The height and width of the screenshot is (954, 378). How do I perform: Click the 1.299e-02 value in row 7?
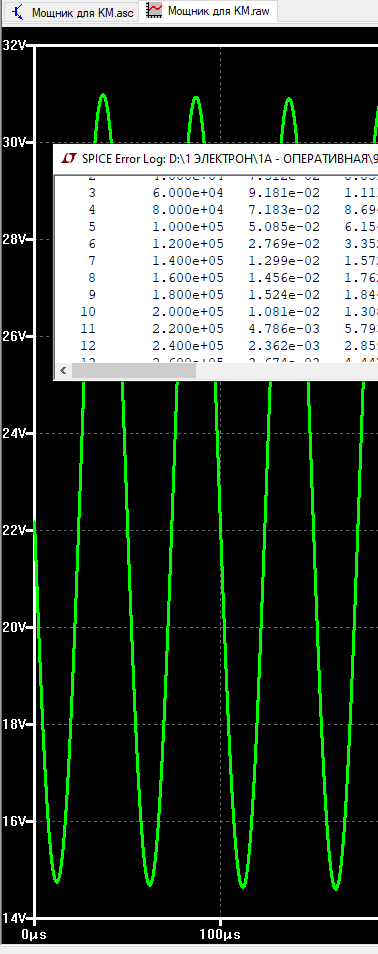(285, 261)
